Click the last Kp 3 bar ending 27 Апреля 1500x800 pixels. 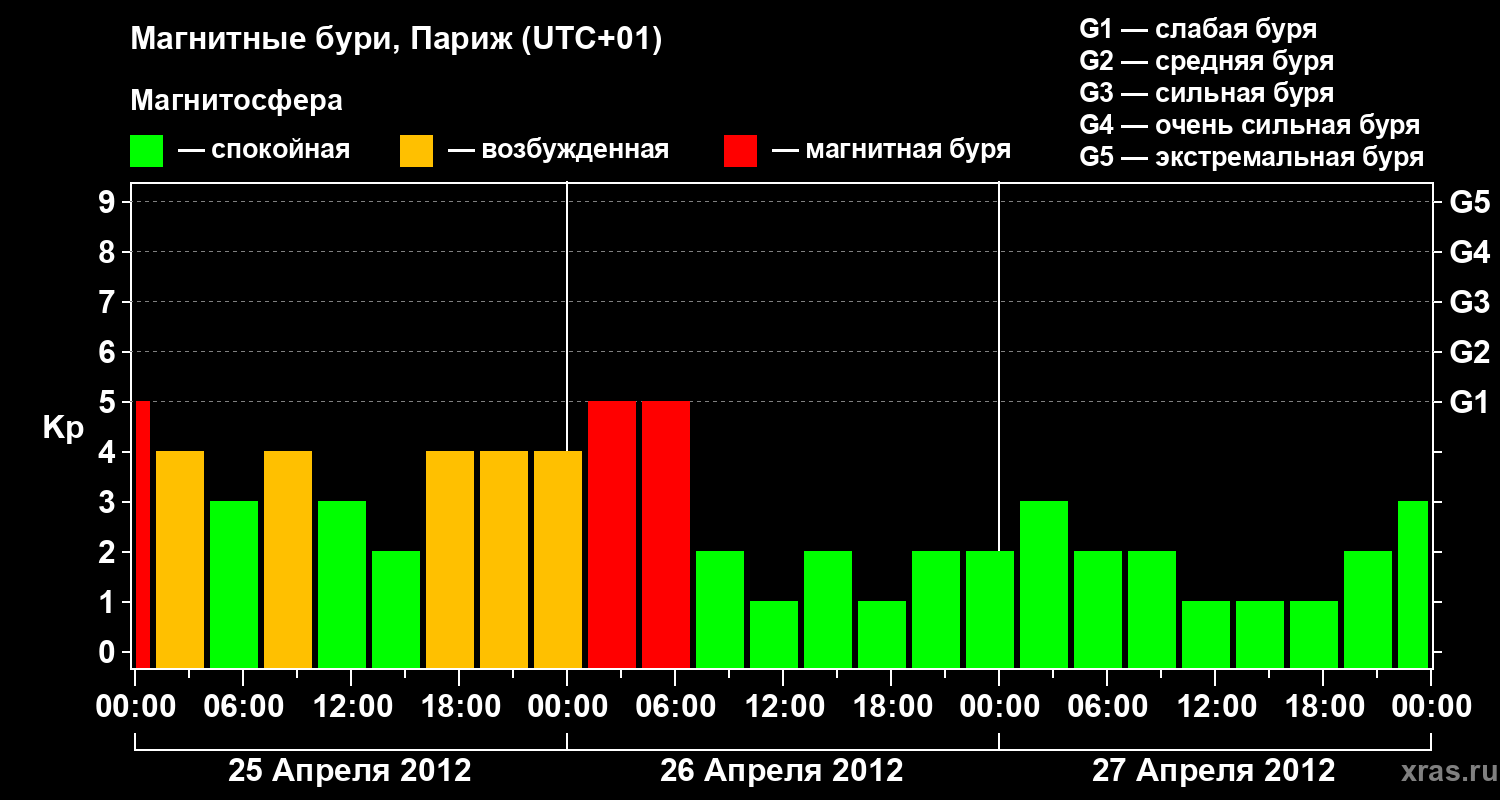coord(1413,584)
